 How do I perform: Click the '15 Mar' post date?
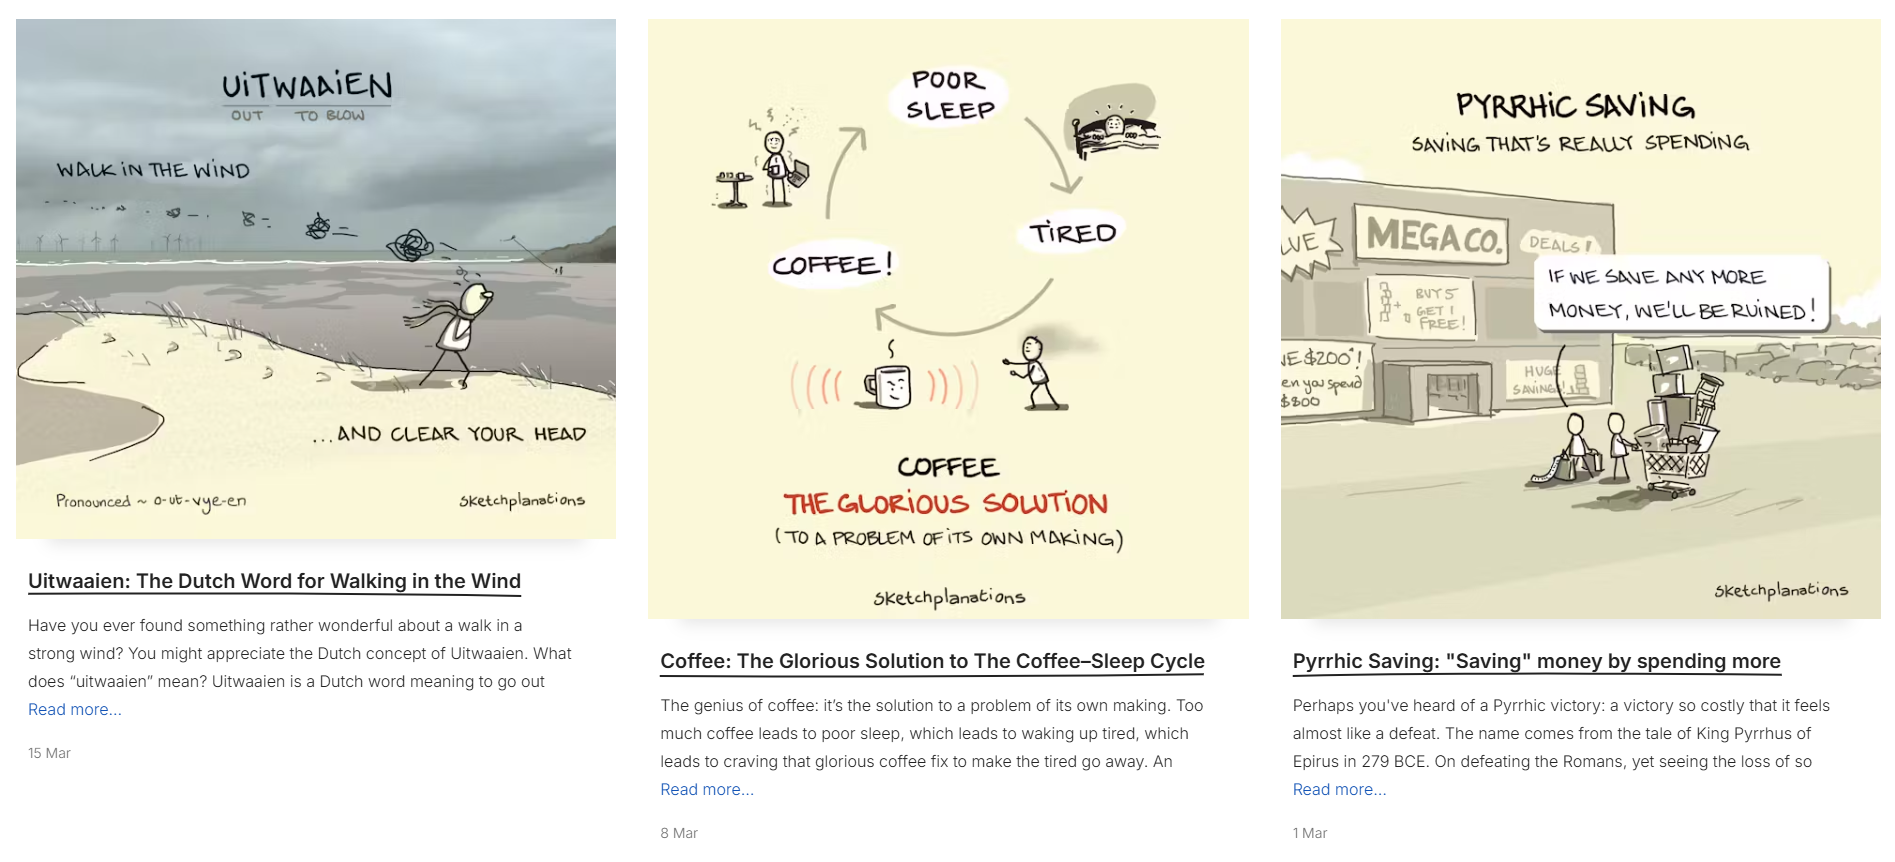(x=49, y=753)
